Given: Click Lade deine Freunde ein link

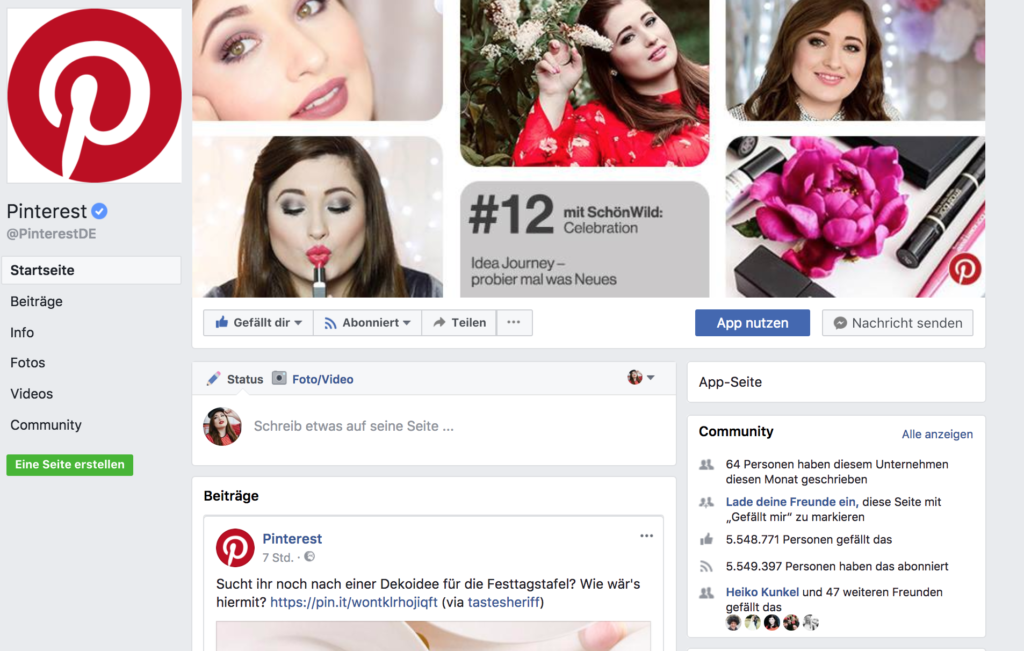Looking at the screenshot, I should (x=790, y=501).
